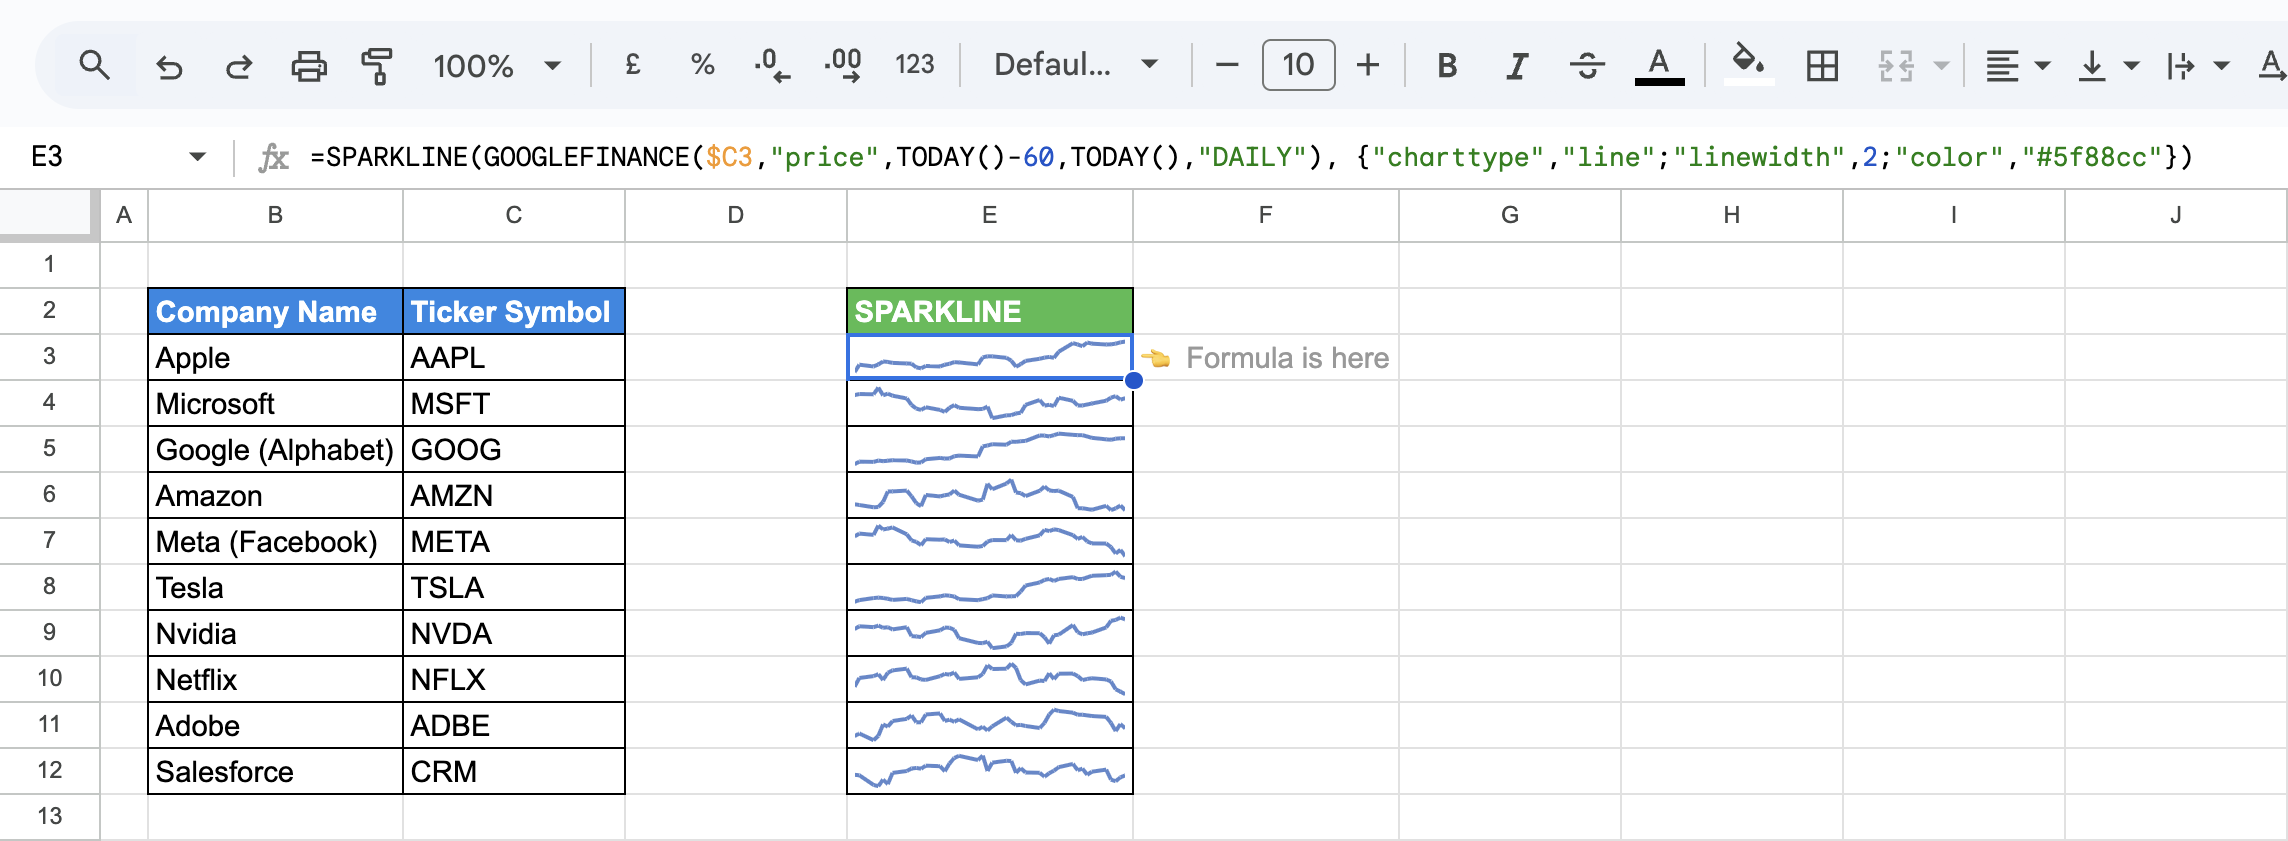
Task: Select column B header
Action: click(275, 215)
